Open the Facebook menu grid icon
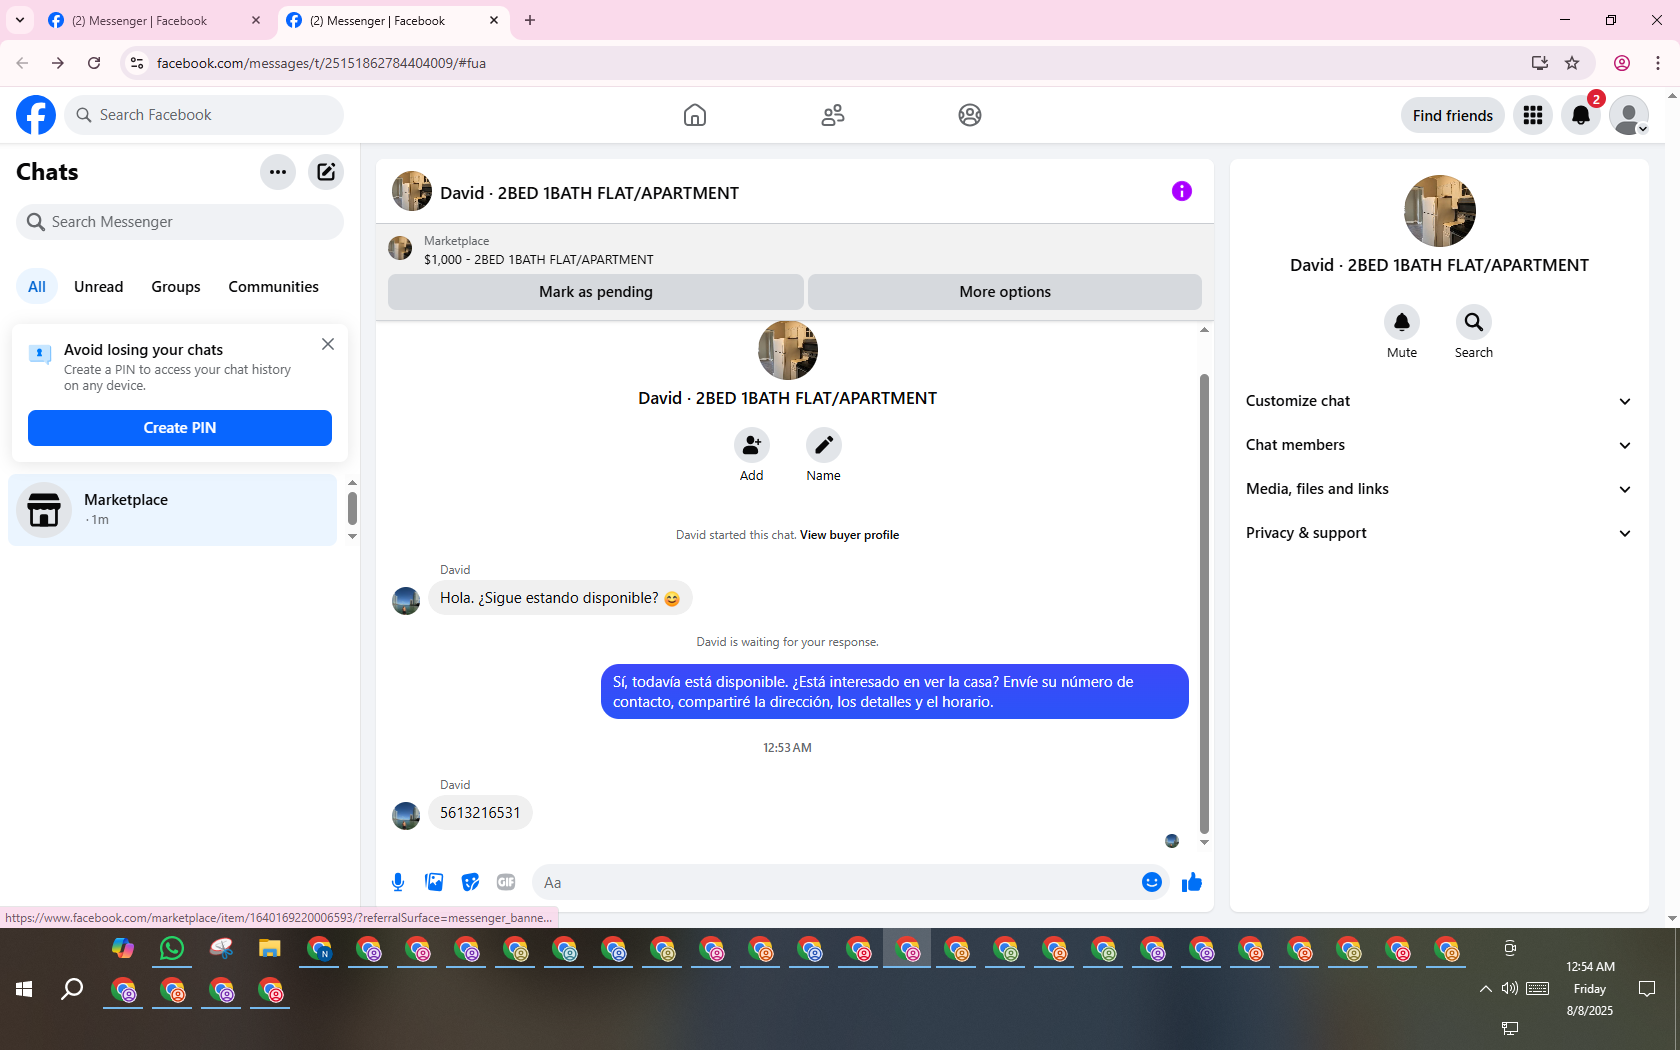 click(1533, 115)
